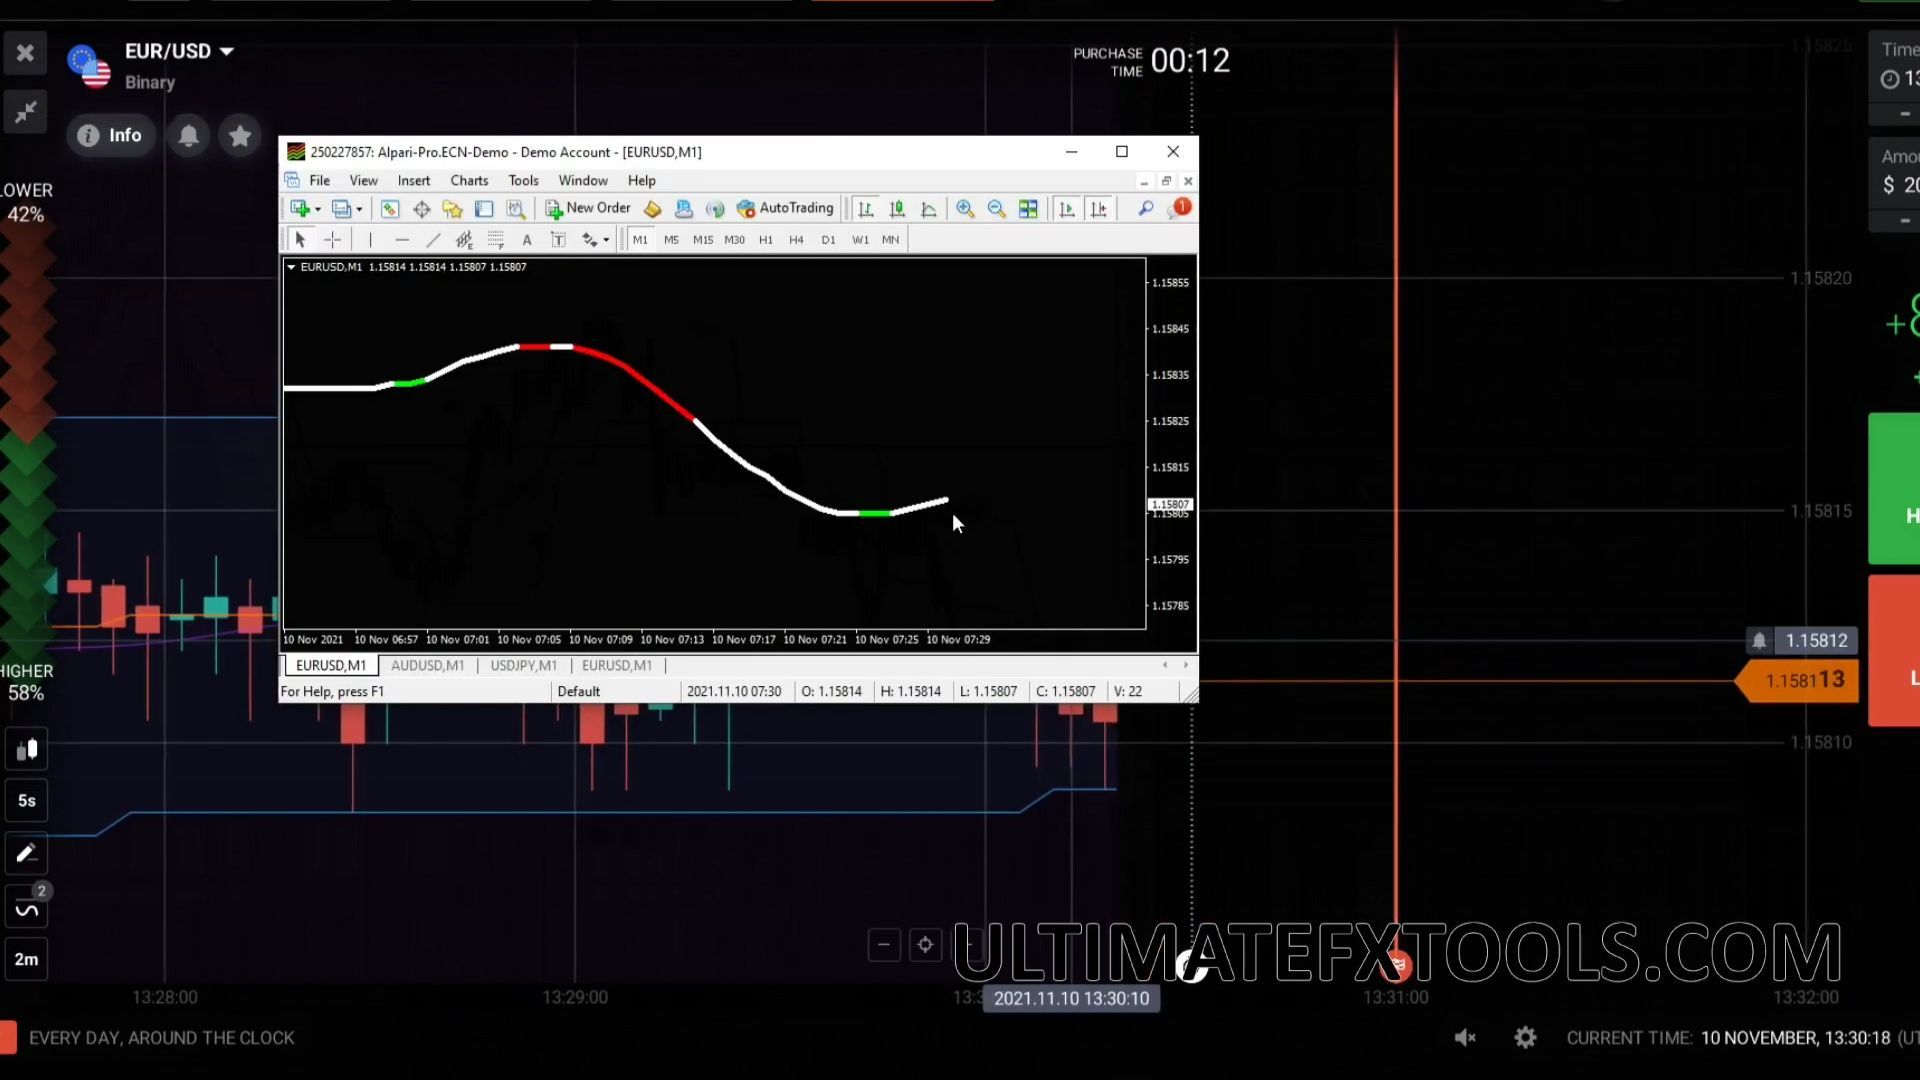
Task: Open the File menu
Action: pyautogui.click(x=320, y=180)
